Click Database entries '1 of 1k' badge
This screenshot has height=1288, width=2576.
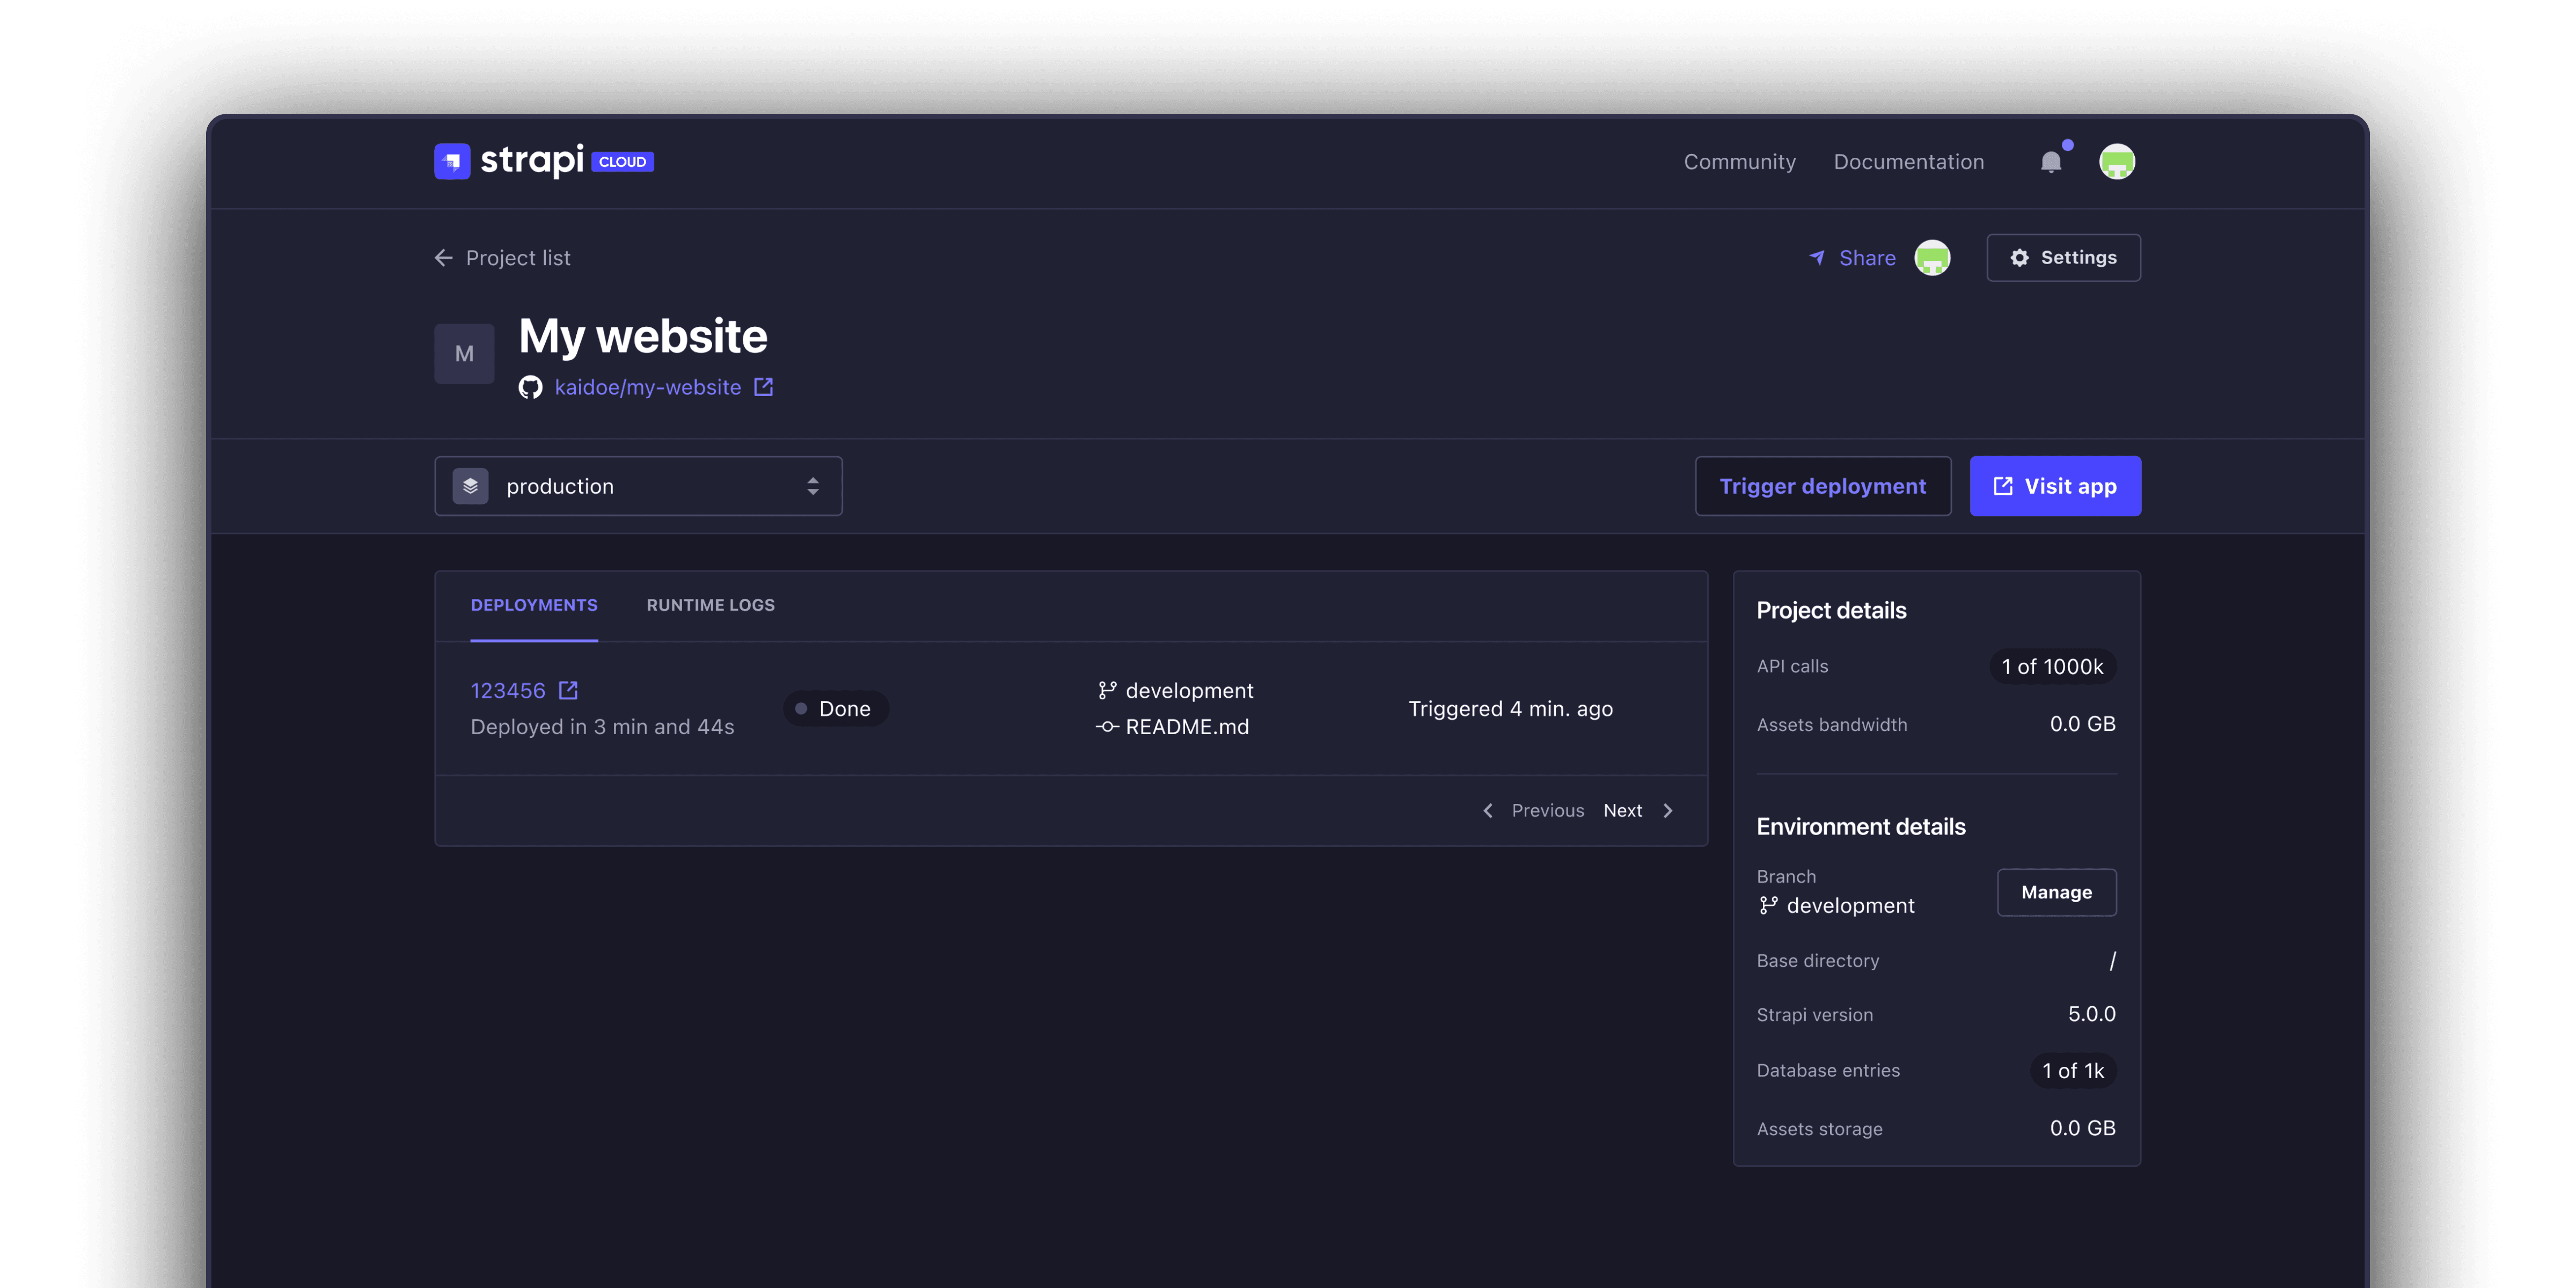click(2073, 1071)
